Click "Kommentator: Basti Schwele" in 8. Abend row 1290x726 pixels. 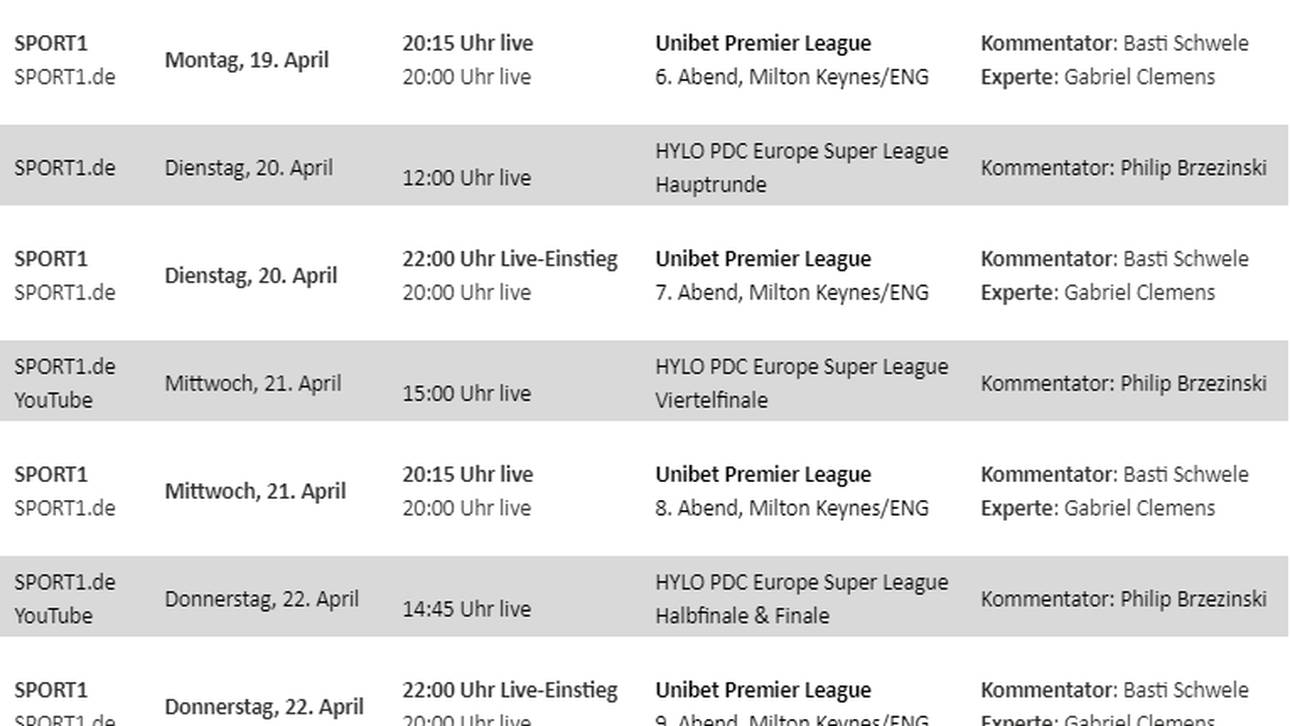(1114, 474)
